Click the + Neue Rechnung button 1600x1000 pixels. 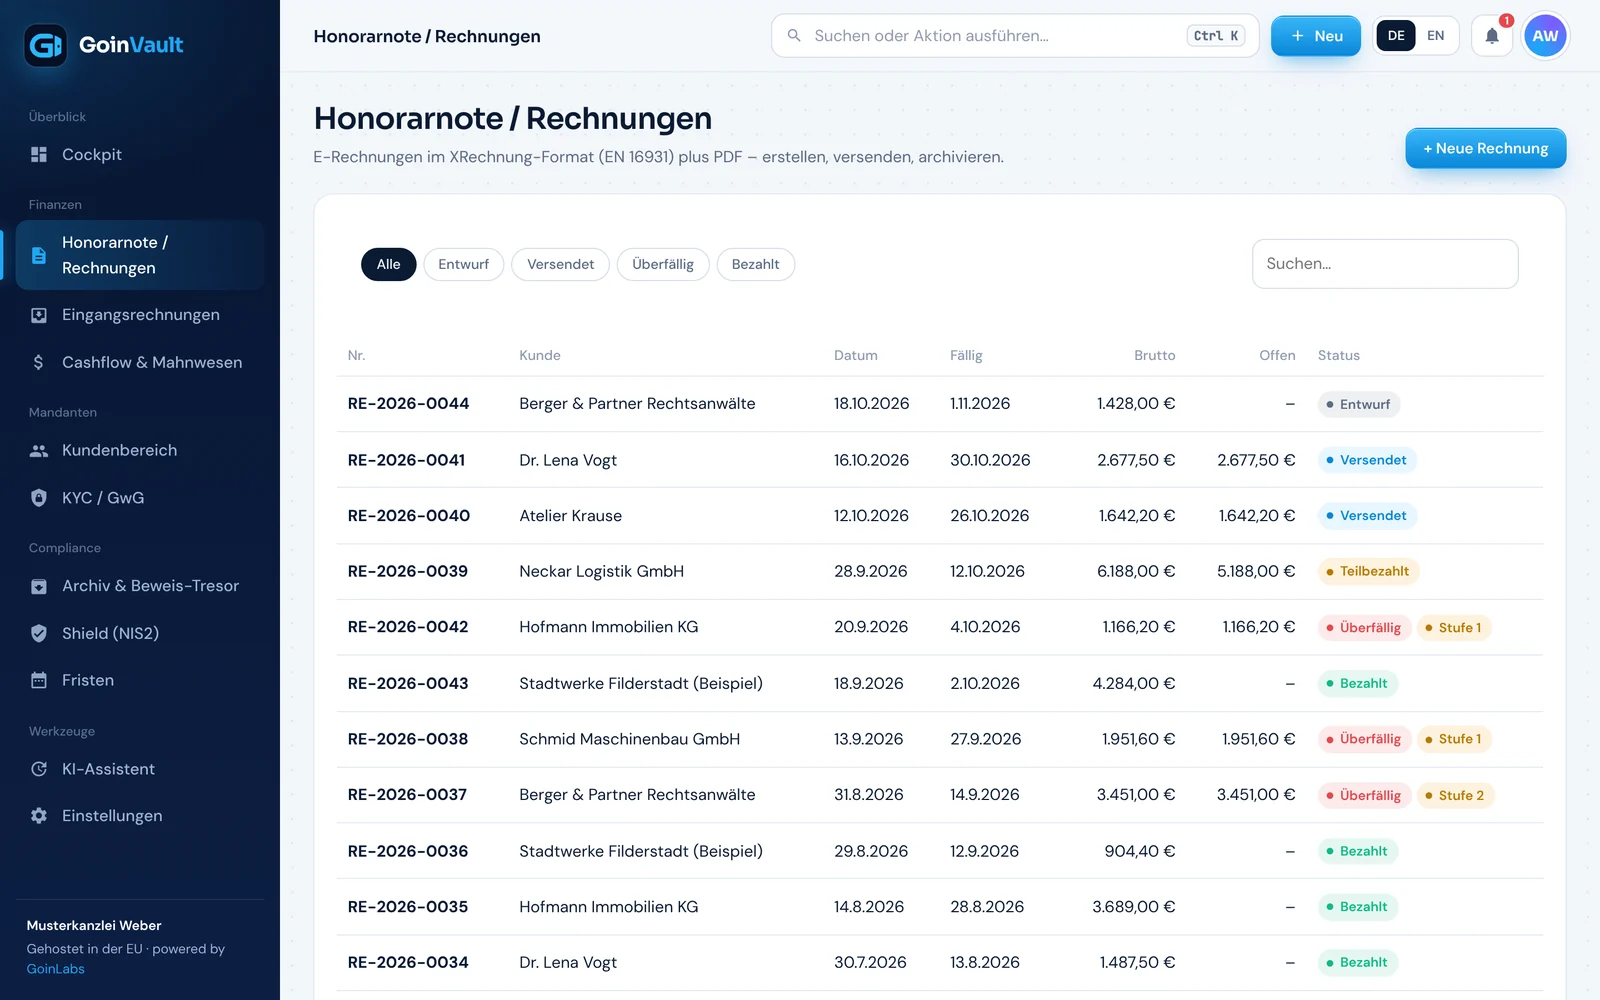[1485, 148]
